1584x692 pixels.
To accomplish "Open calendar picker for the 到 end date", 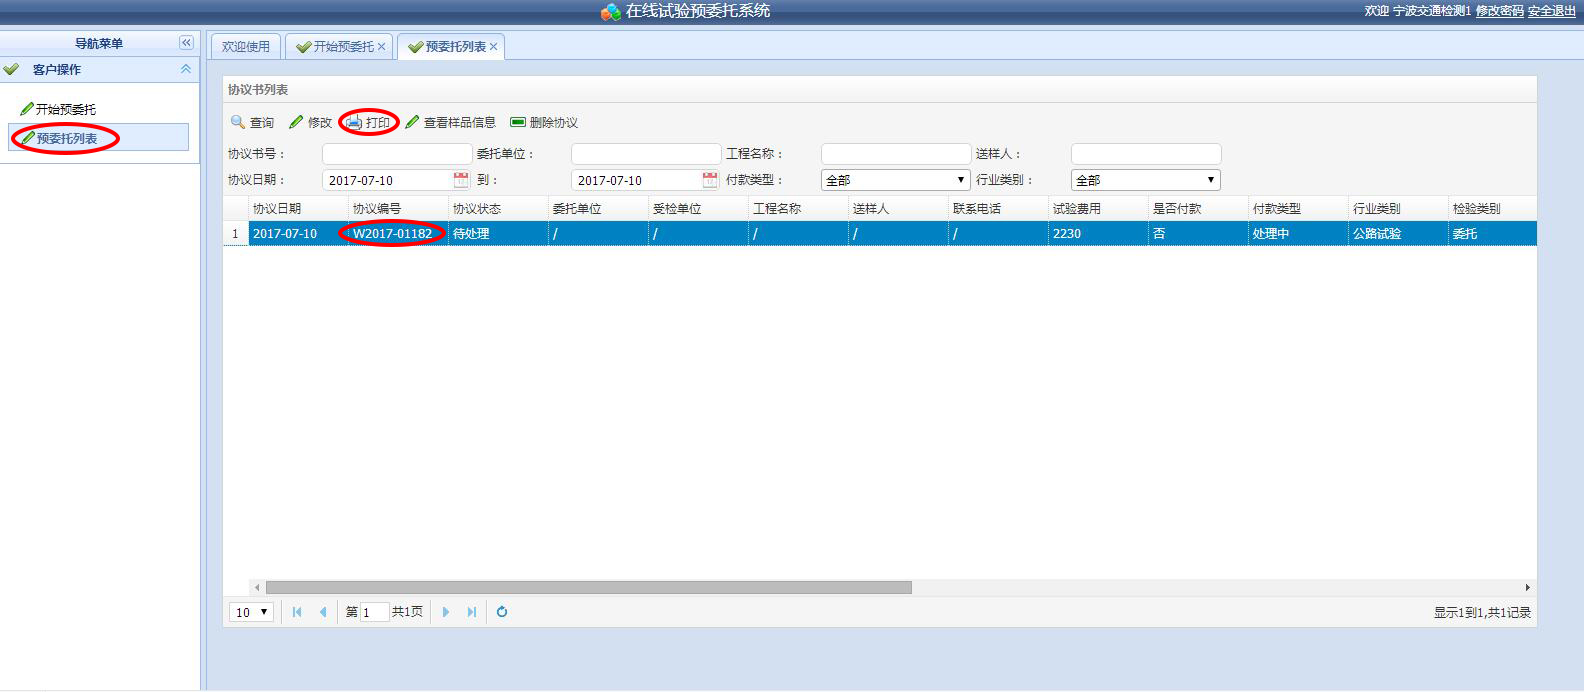I will point(710,180).
